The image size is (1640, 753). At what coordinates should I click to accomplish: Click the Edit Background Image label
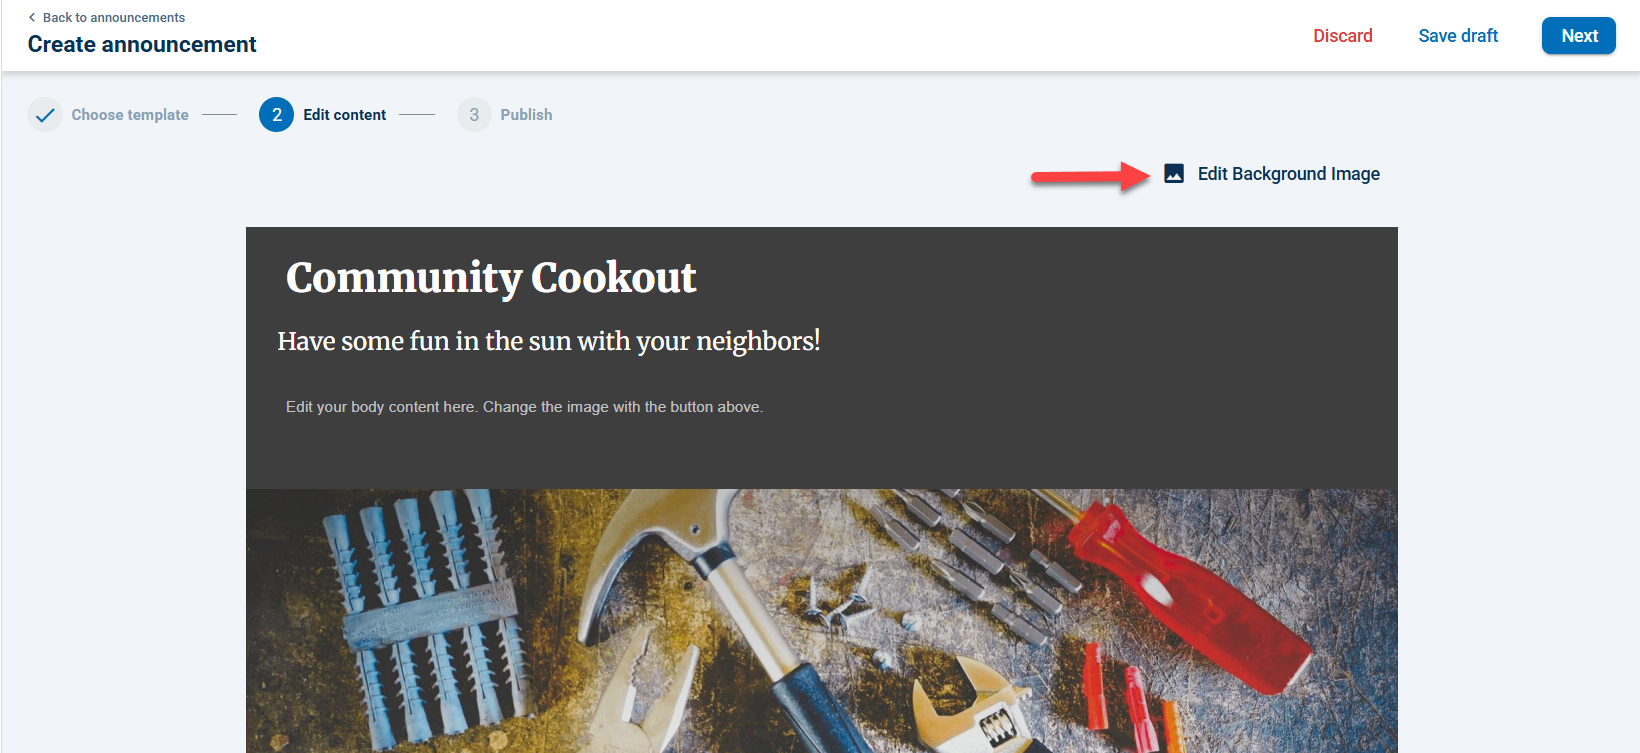pos(1289,174)
